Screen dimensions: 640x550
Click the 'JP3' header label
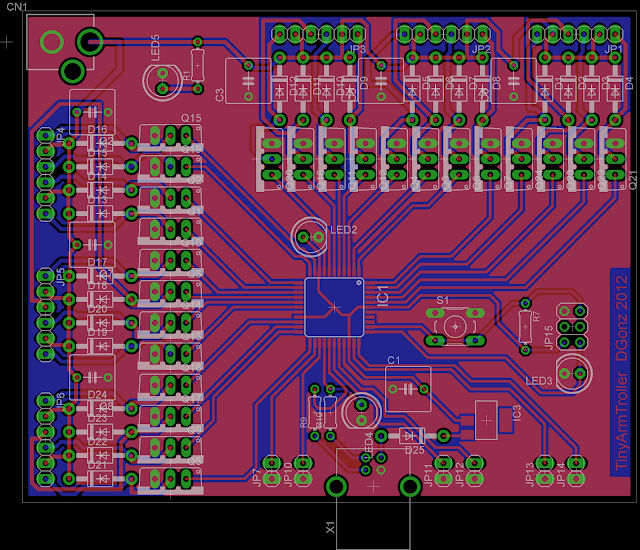357,49
